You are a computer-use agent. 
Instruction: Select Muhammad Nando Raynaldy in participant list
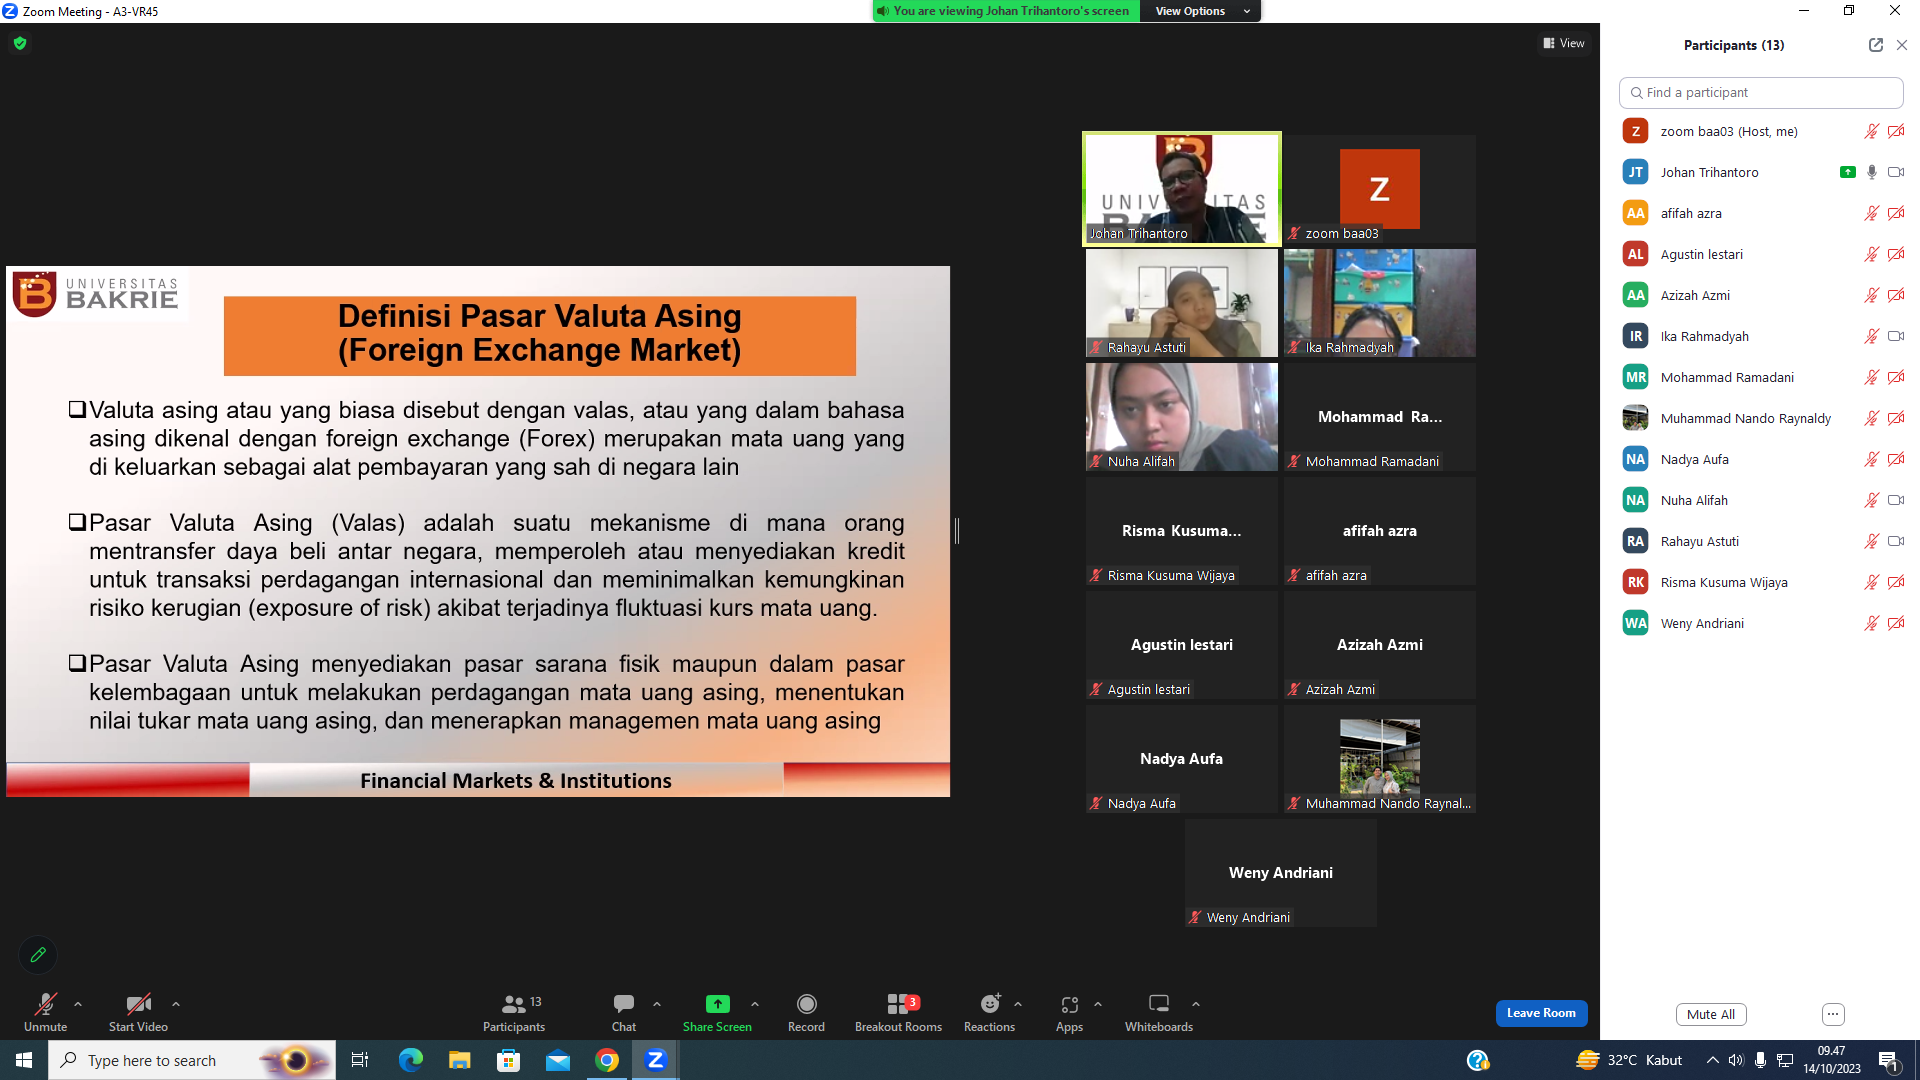point(1761,418)
